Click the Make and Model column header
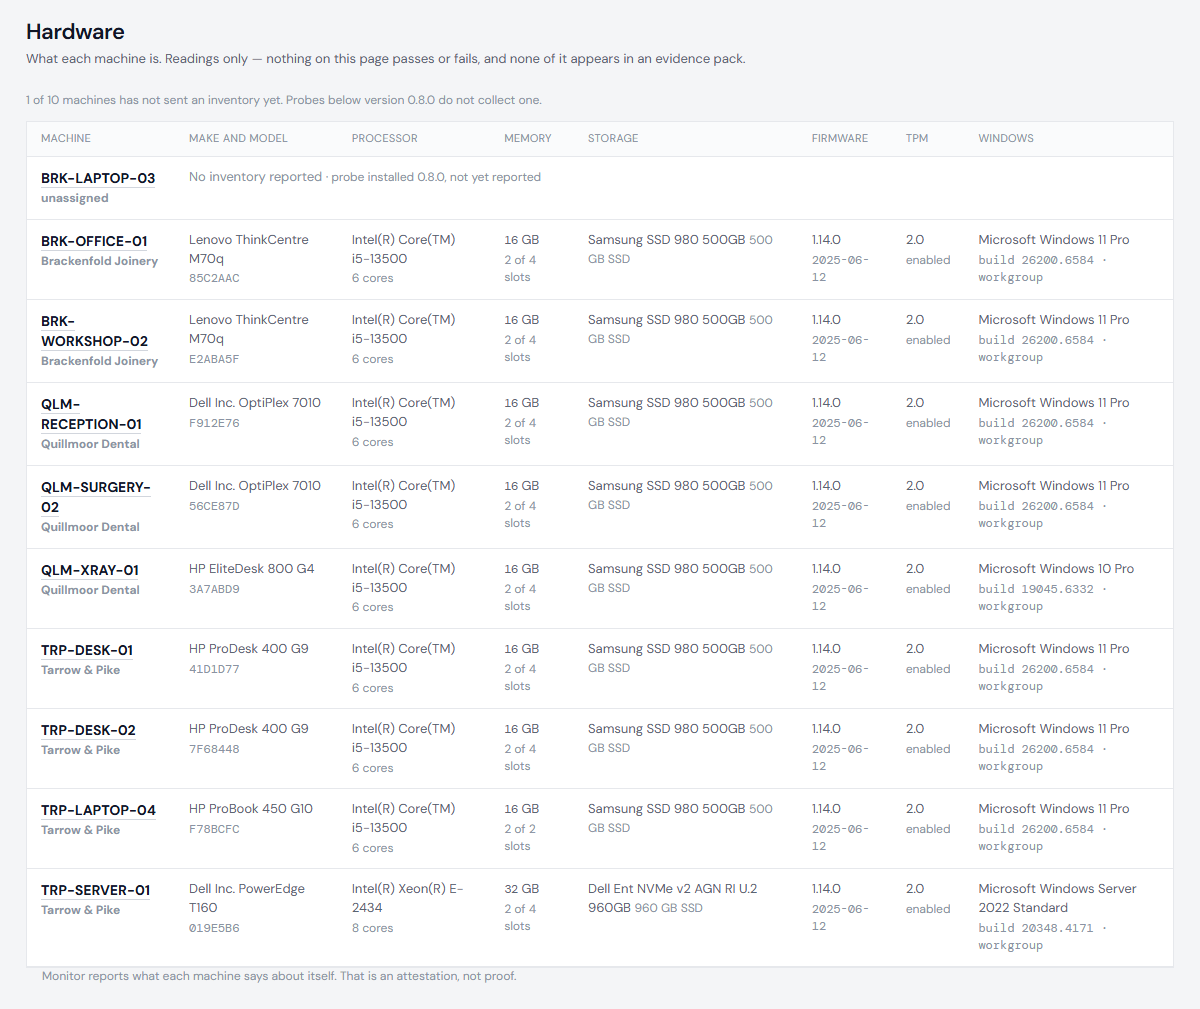The width and height of the screenshot is (1200, 1009). (x=238, y=139)
